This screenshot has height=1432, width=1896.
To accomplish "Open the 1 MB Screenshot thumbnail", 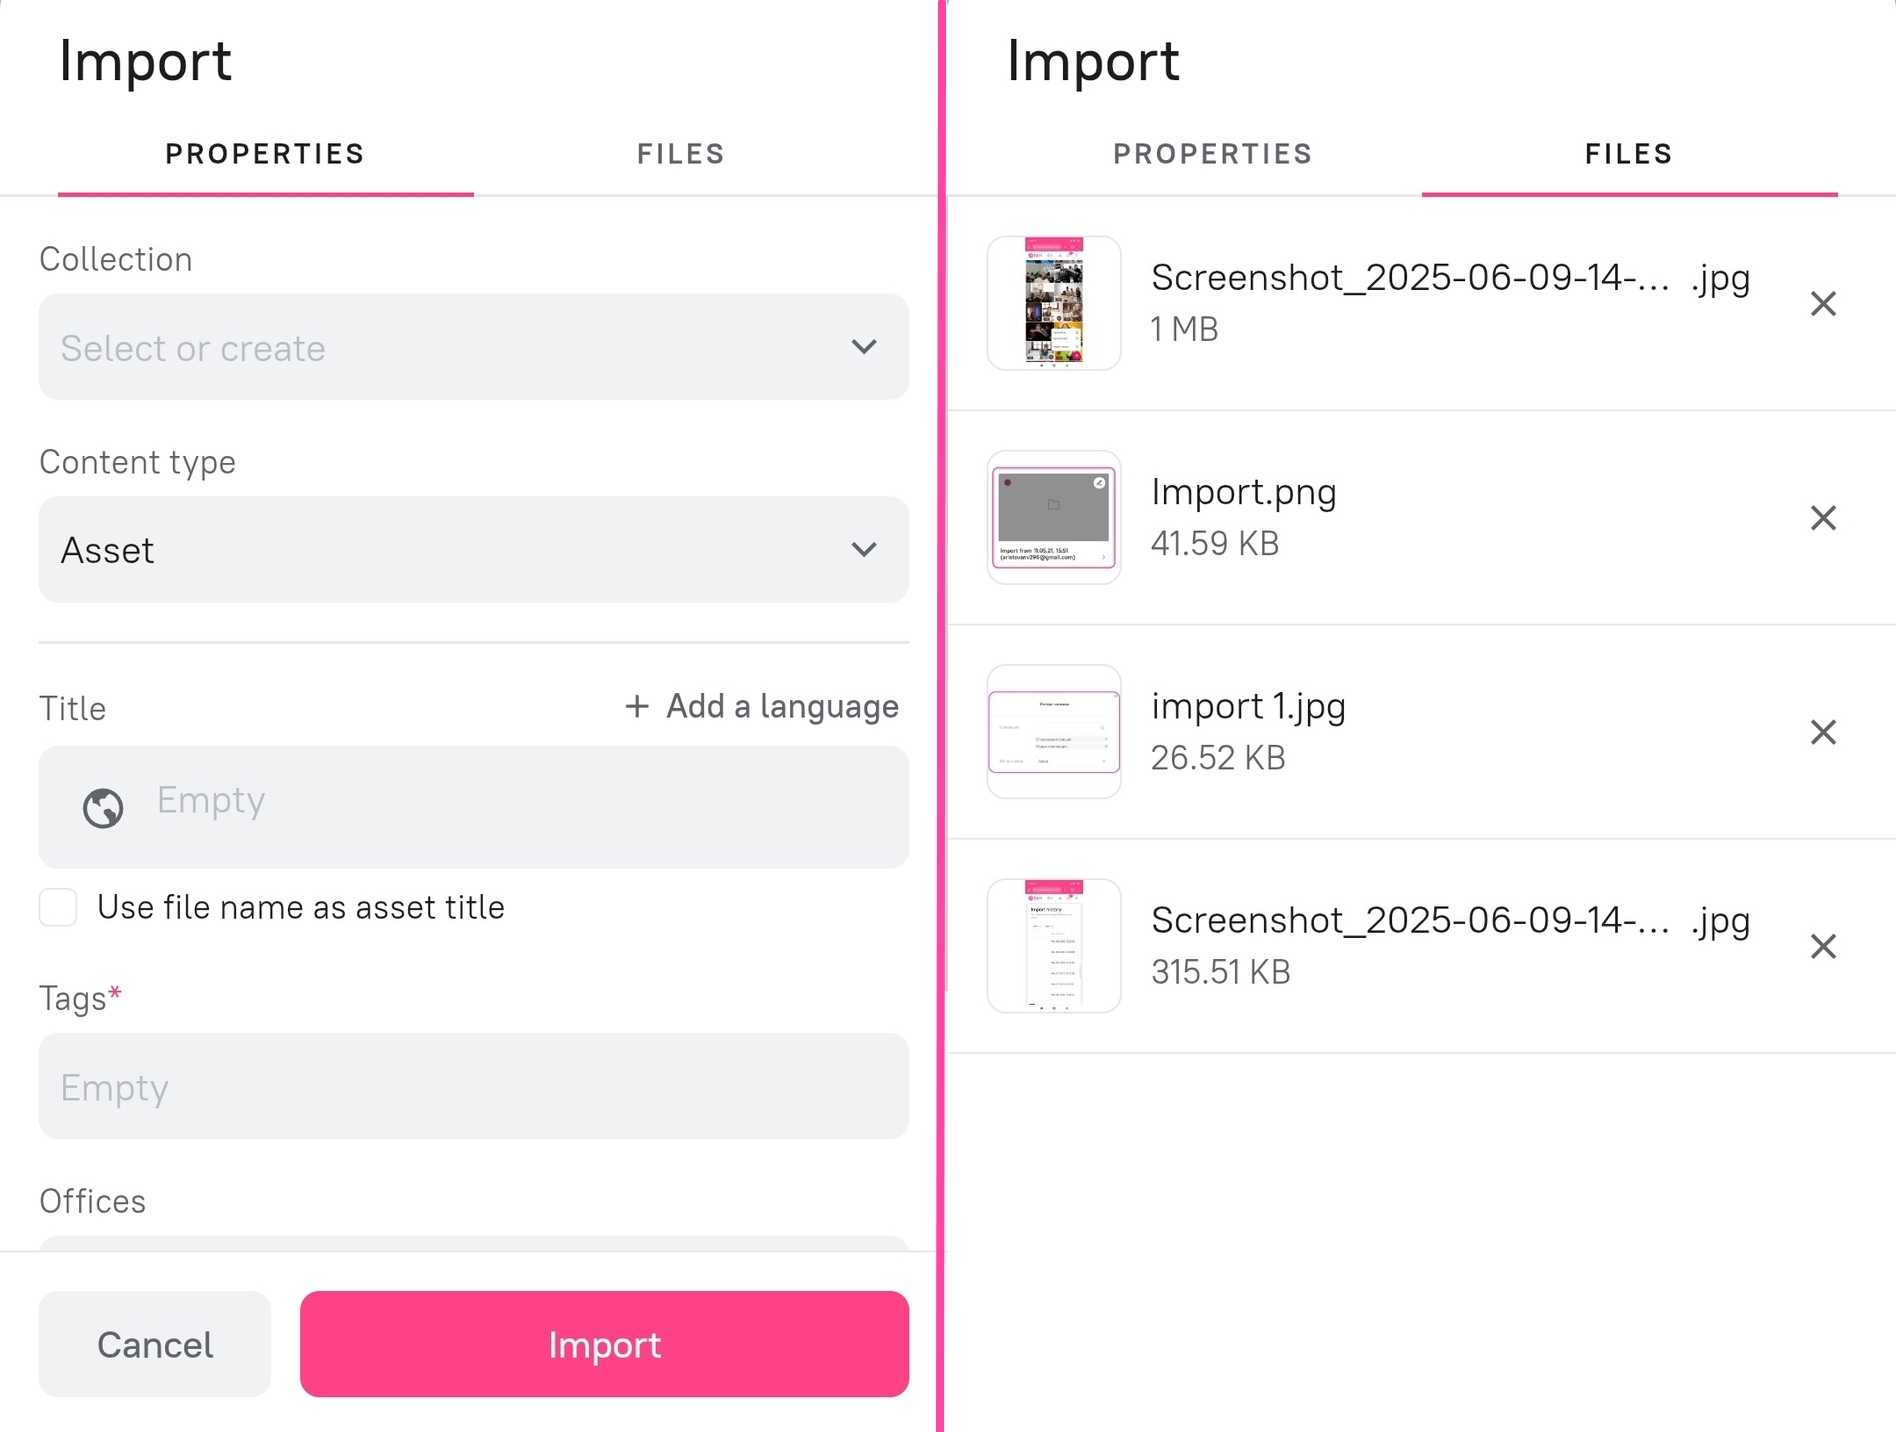I will click(x=1054, y=304).
